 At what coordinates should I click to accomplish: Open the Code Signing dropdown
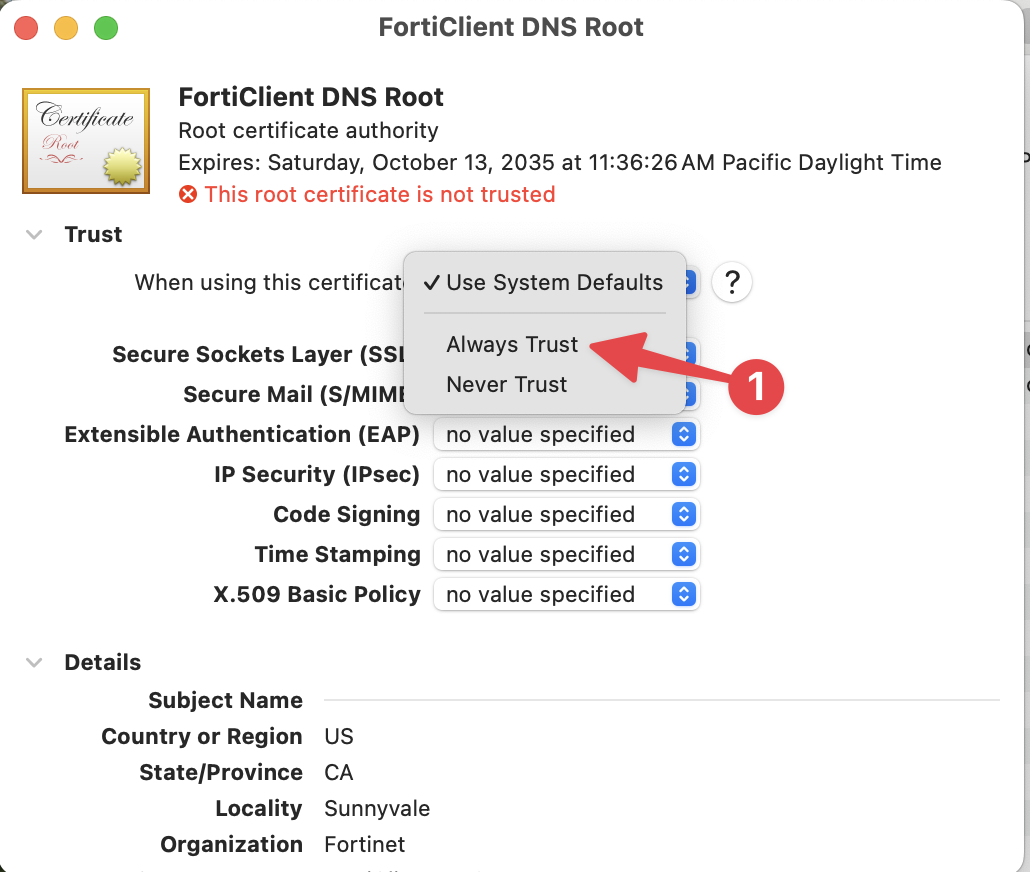point(566,514)
